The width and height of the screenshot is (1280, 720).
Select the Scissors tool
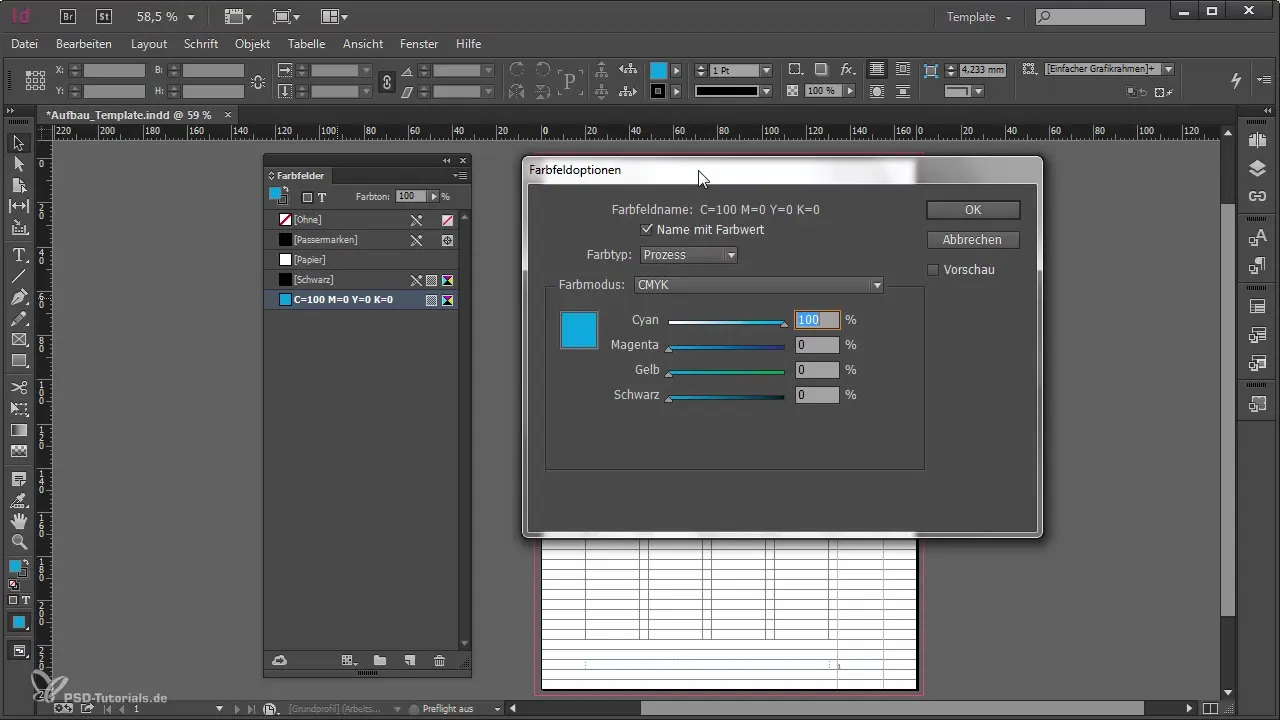point(19,387)
